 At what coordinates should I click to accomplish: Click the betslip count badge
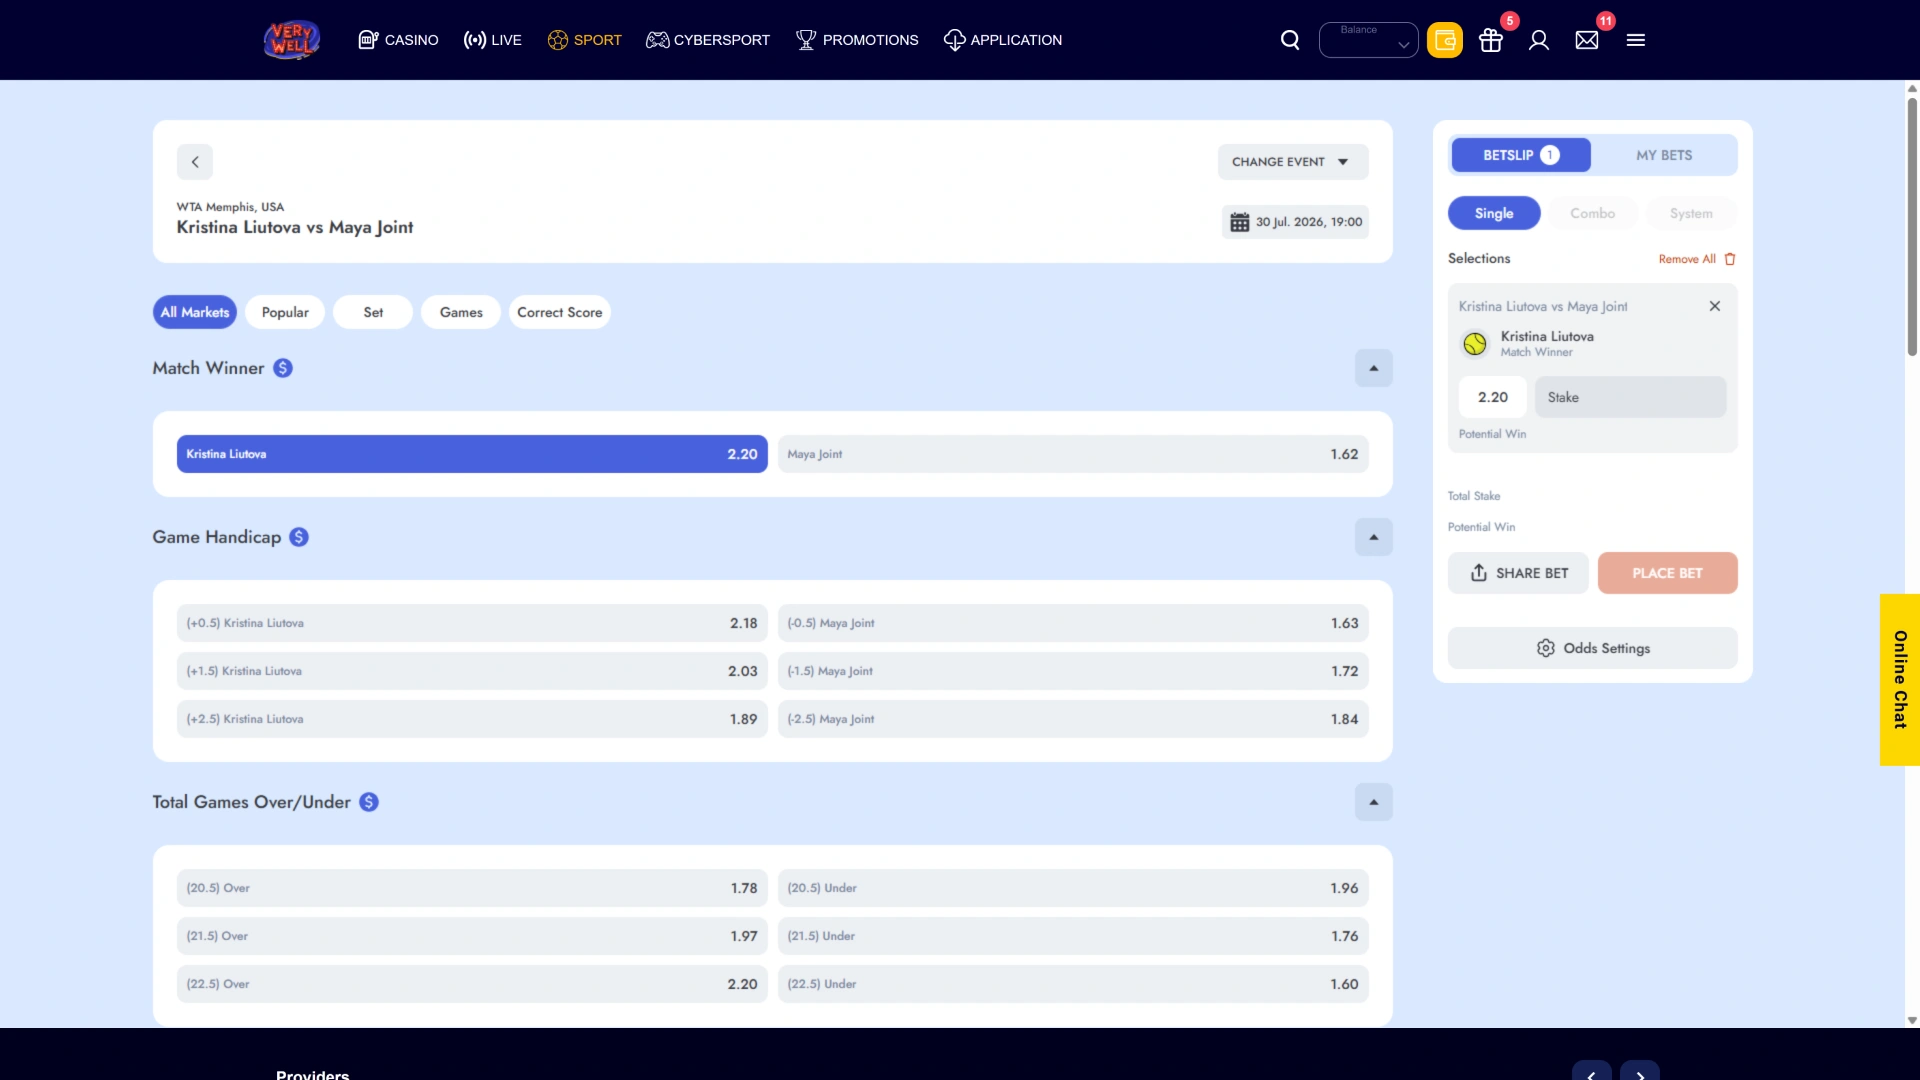[1550, 155]
